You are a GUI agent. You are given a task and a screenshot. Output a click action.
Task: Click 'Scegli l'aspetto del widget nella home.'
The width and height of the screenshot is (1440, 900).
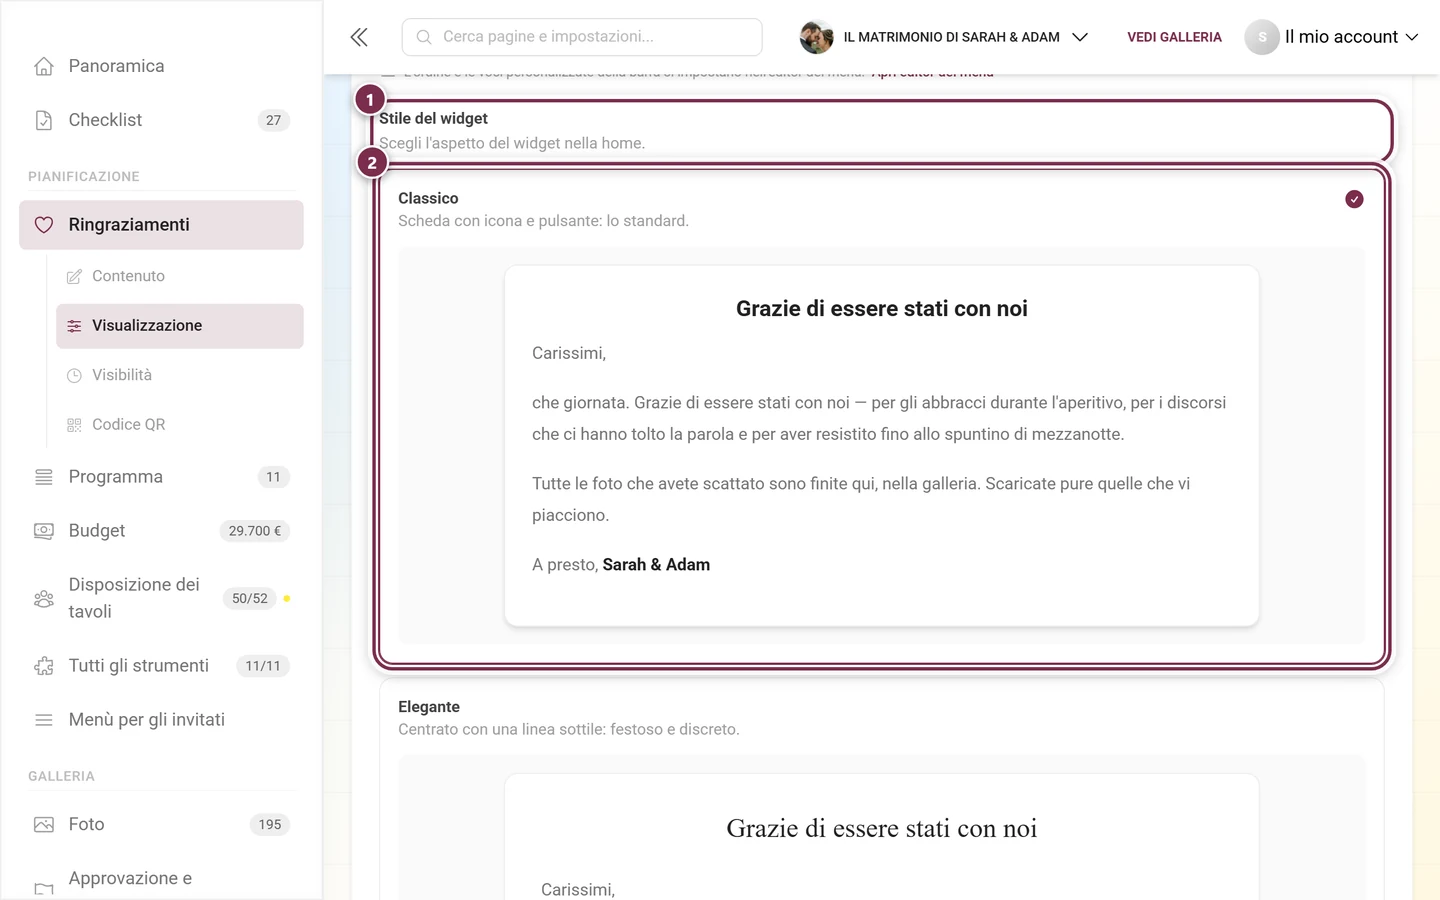click(512, 143)
